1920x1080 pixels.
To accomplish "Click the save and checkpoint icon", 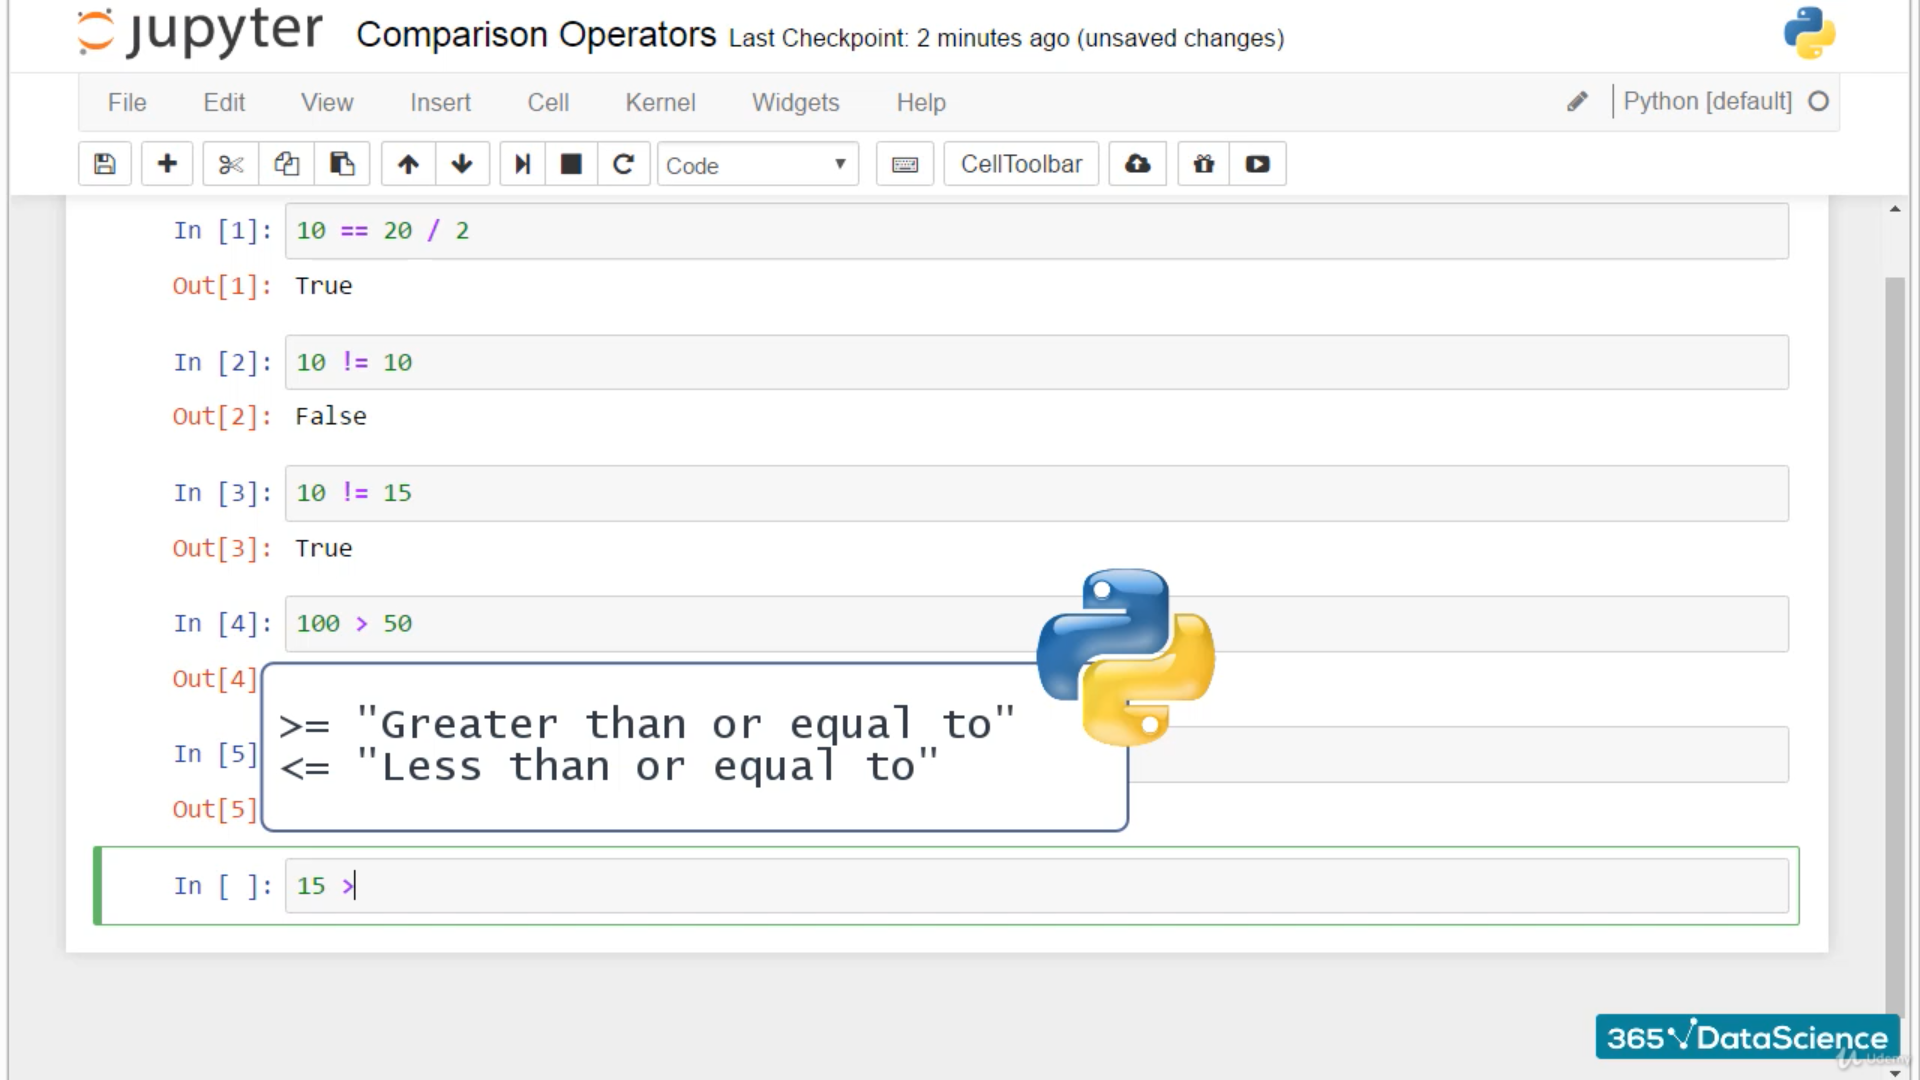I will (x=105, y=164).
